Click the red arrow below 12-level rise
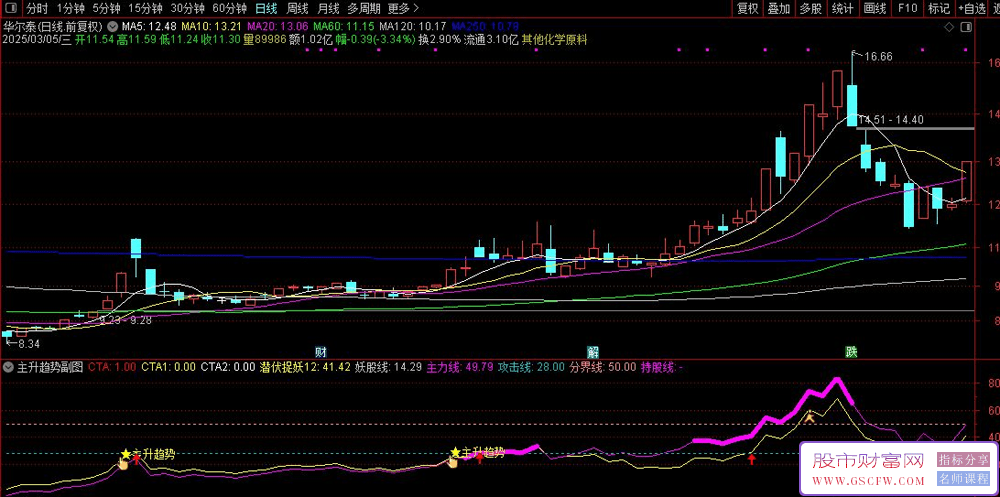The height and width of the screenshot is (497, 1000). click(752, 457)
